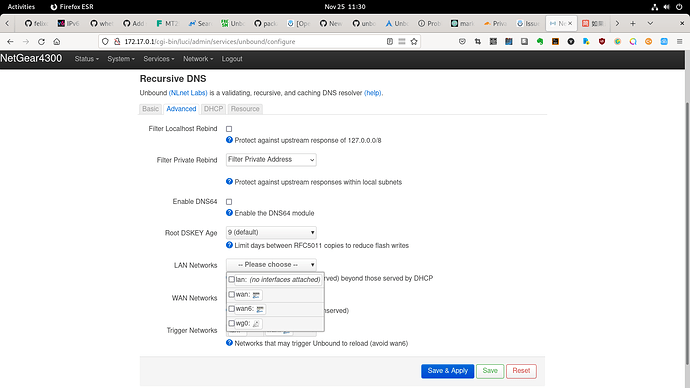
Task: Bookmark this page with the star icon
Action: [x=414, y=41]
